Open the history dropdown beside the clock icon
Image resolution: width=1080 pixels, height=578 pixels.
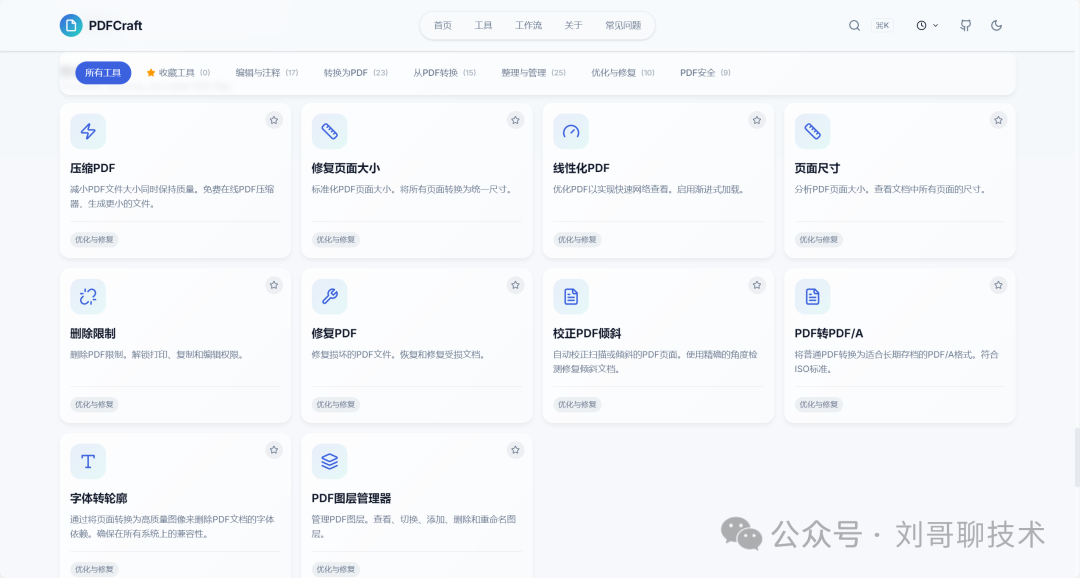click(x=926, y=25)
